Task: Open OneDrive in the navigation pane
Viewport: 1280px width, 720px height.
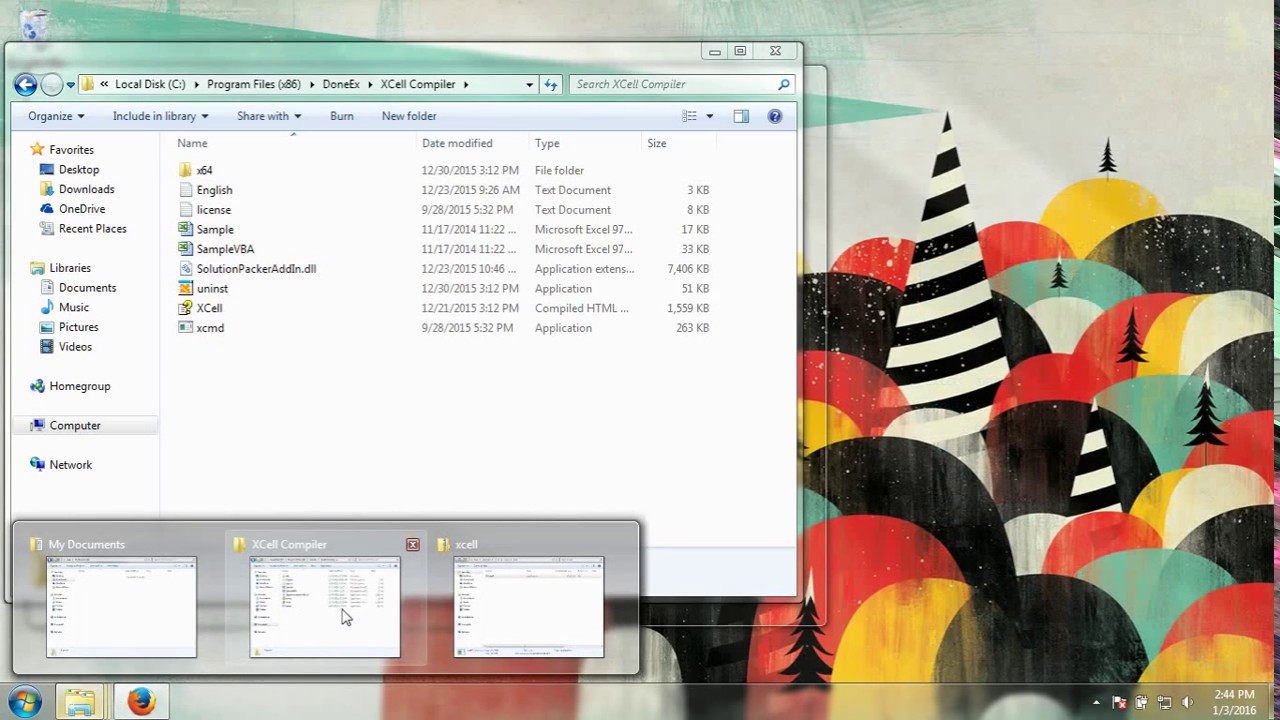Action: coord(81,209)
